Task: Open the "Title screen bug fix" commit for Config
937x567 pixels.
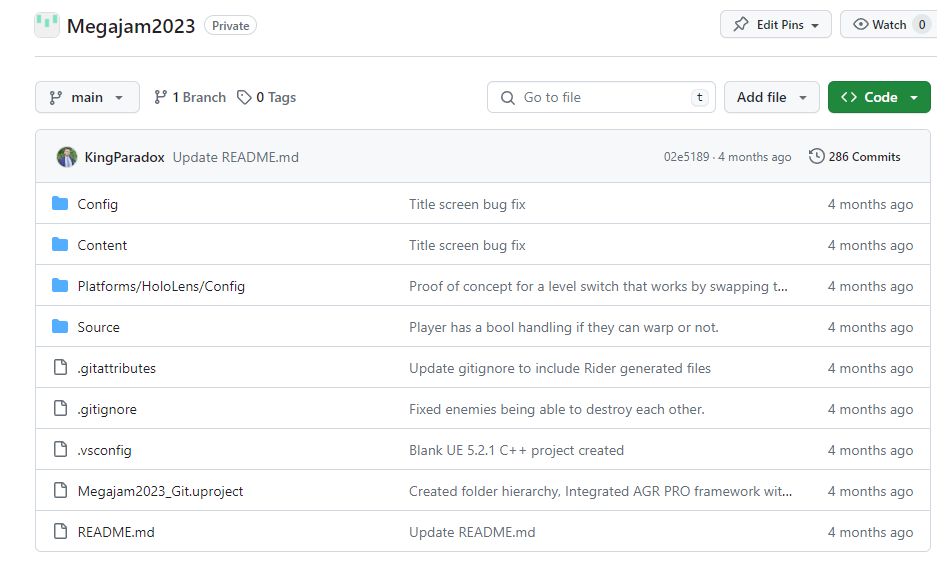Action: point(467,204)
